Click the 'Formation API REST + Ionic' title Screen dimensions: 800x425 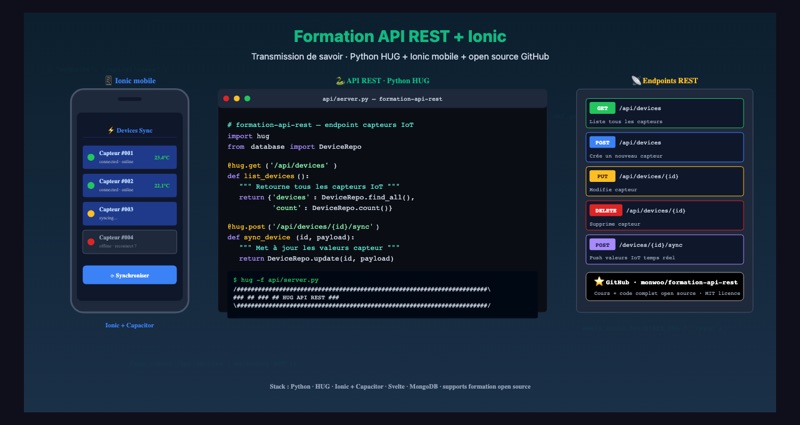coord(400,36)
